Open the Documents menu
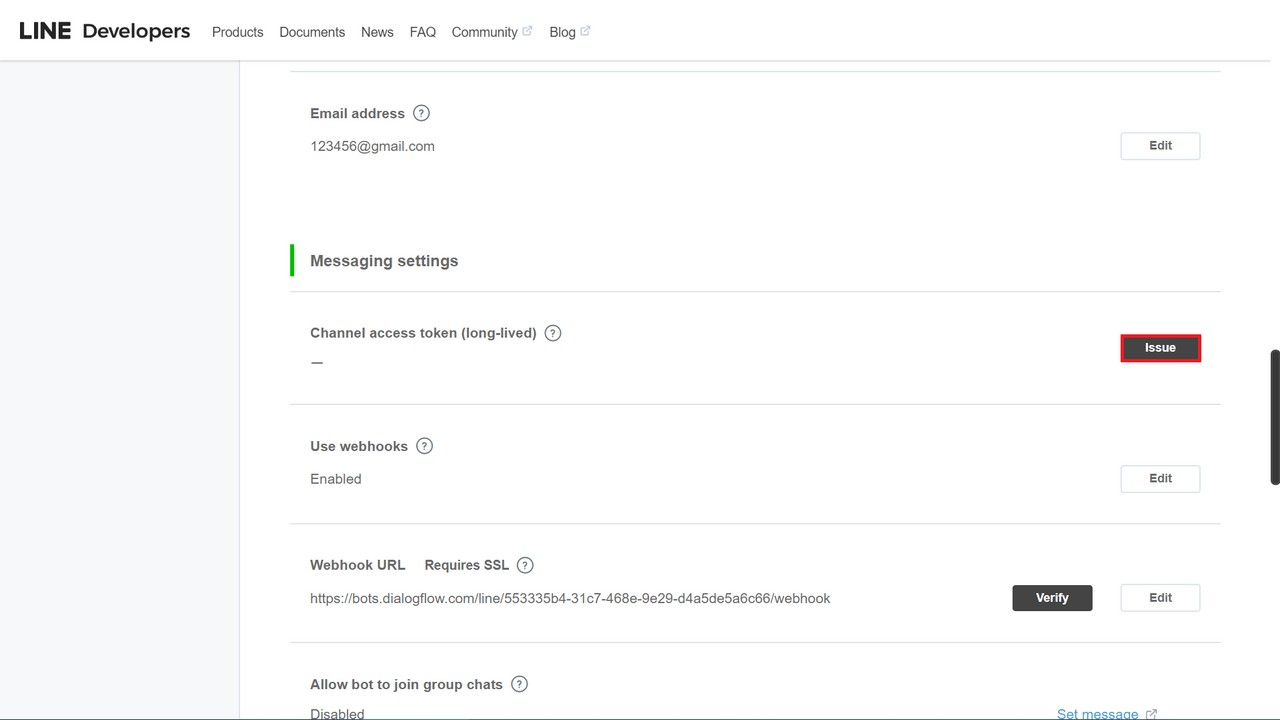The width and height of the screenshot is (1280, 720). tap(312, 32)
